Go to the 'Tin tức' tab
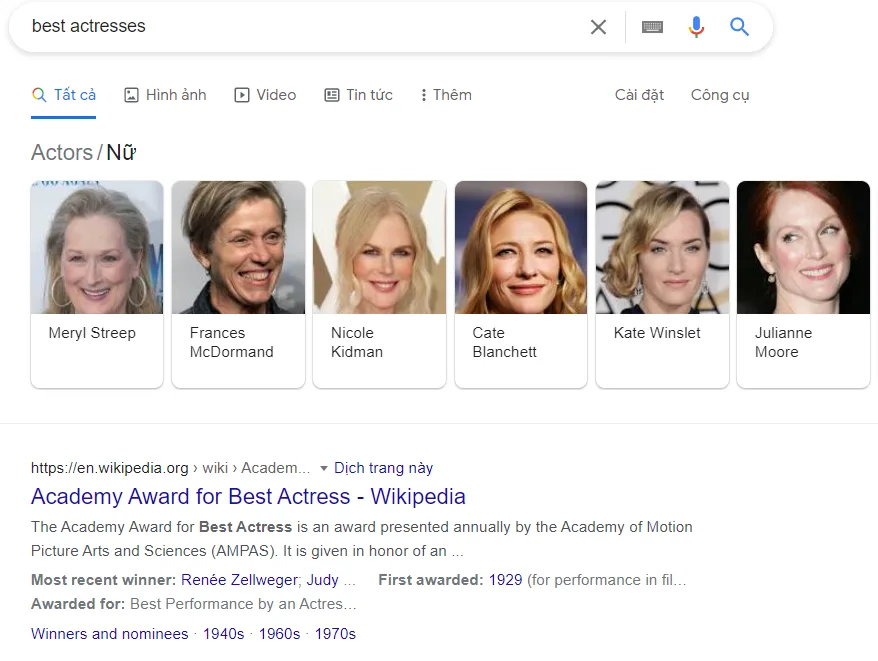 [x=358, y=95]
